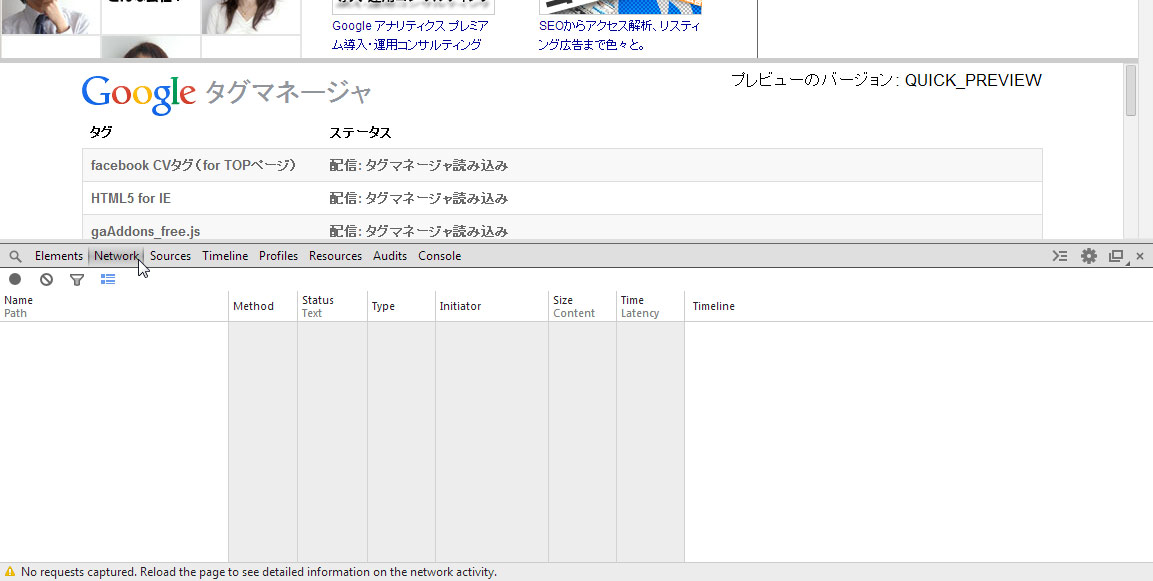The image size is (1153, 581).
Task: Clear the network log
Action: [x=46, y=279]
